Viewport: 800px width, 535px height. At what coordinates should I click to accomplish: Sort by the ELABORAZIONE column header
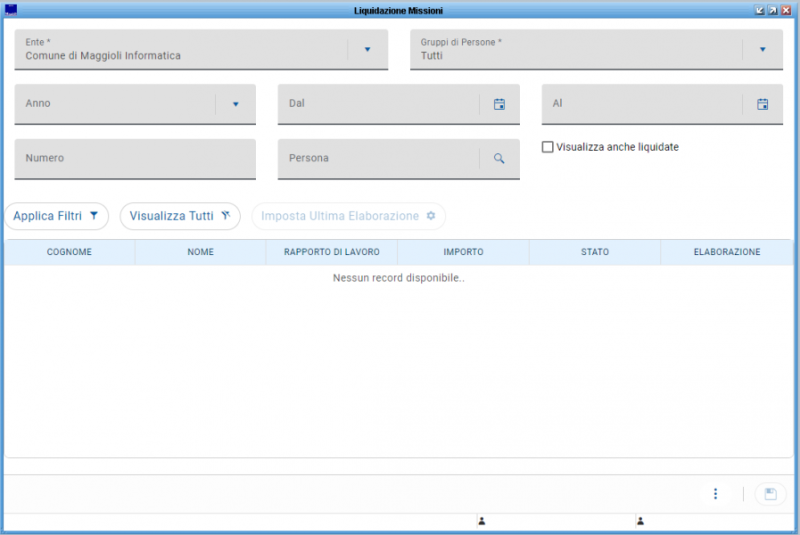(727, 252)
